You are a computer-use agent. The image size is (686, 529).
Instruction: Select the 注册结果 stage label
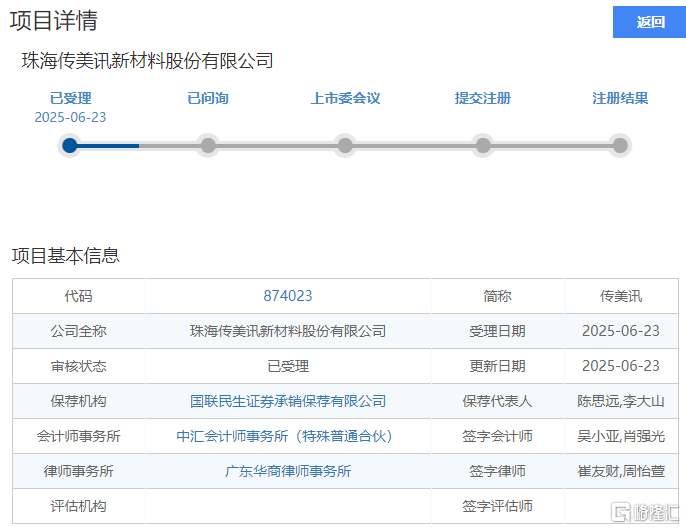pos(620,98)
